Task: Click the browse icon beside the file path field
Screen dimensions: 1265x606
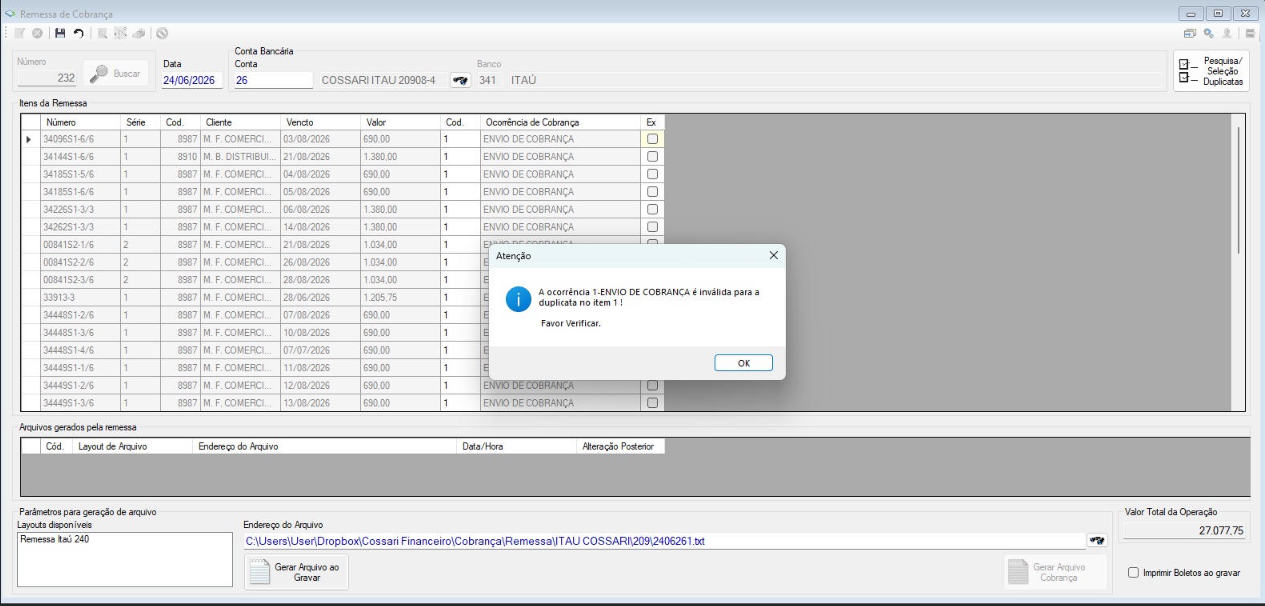Action: (x=1097, y=541)
